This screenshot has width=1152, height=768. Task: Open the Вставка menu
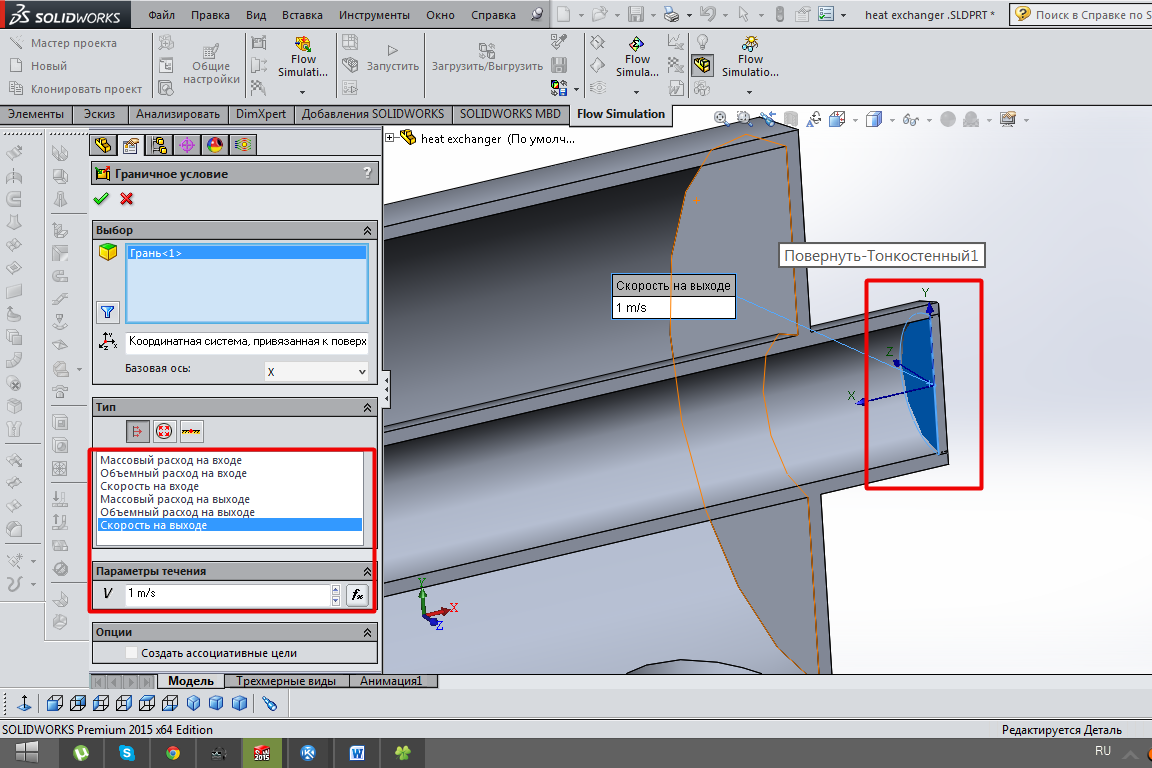tap(302, 15)
